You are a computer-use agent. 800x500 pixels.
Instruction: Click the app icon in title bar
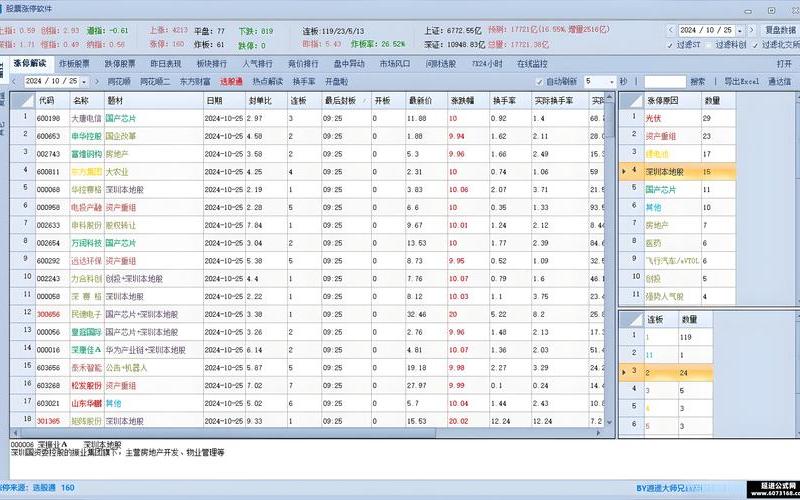[2, 9]
